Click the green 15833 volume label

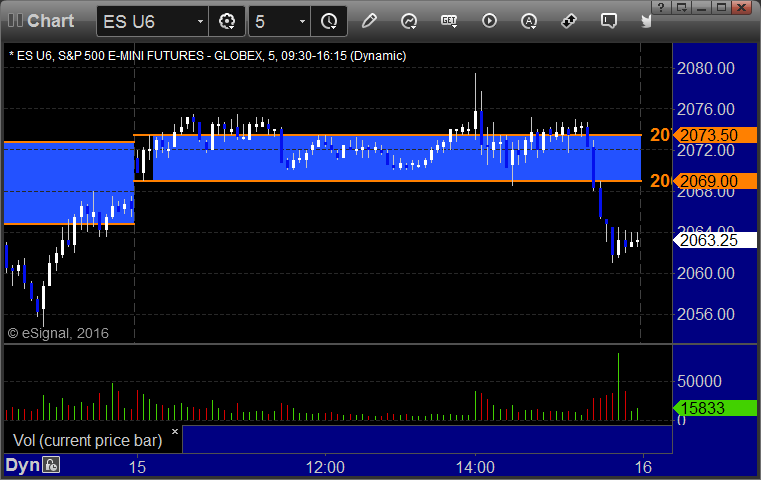tap(714, 408)
